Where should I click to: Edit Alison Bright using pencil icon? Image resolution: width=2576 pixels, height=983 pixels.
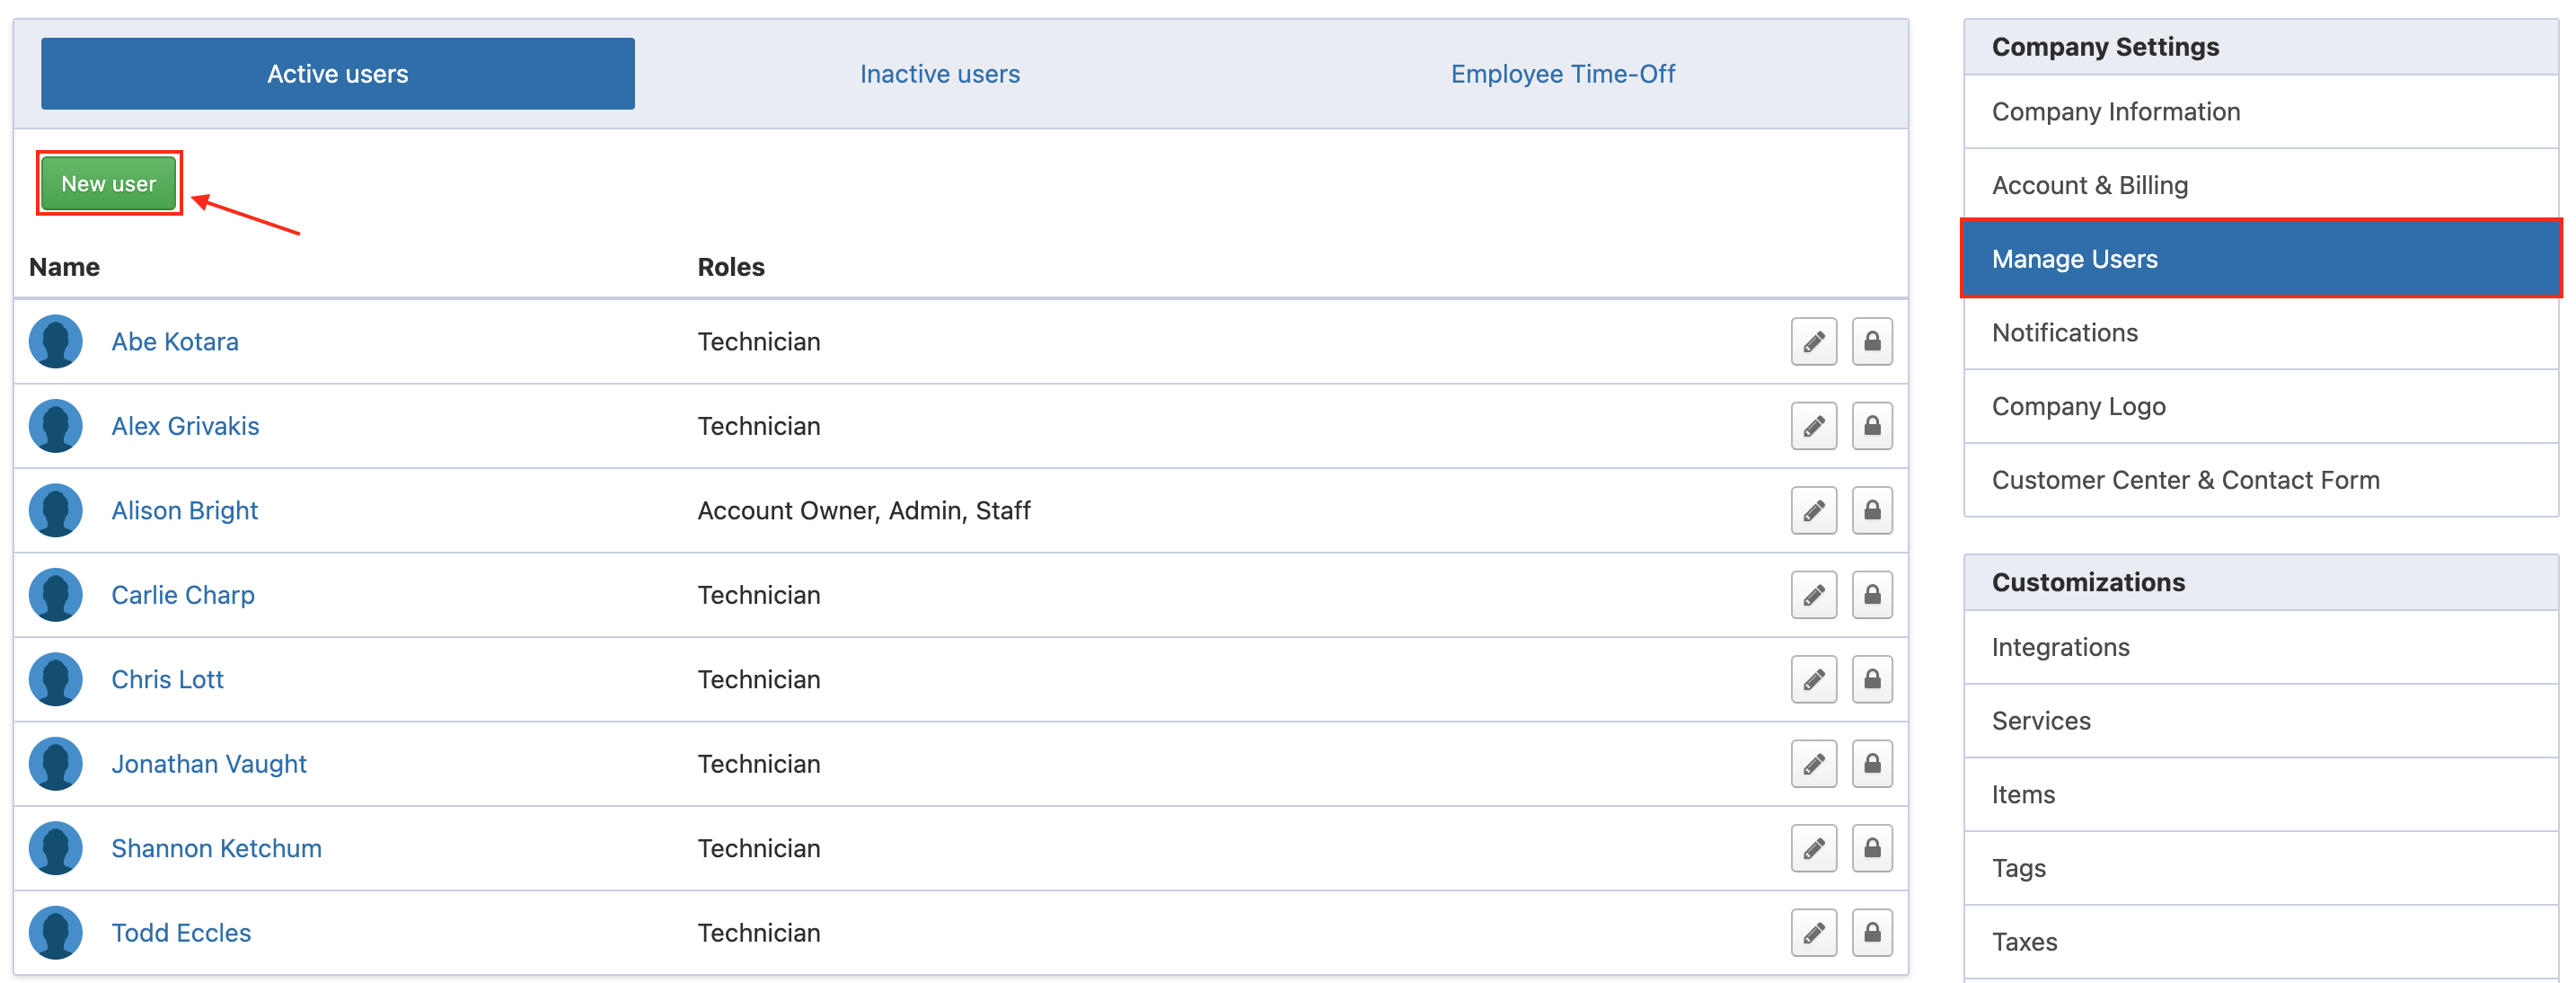tap(1813, 511)
